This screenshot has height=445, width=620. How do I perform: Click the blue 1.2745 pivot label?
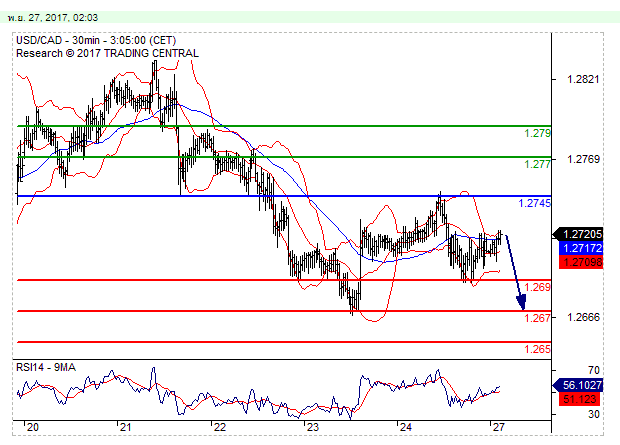534,203
